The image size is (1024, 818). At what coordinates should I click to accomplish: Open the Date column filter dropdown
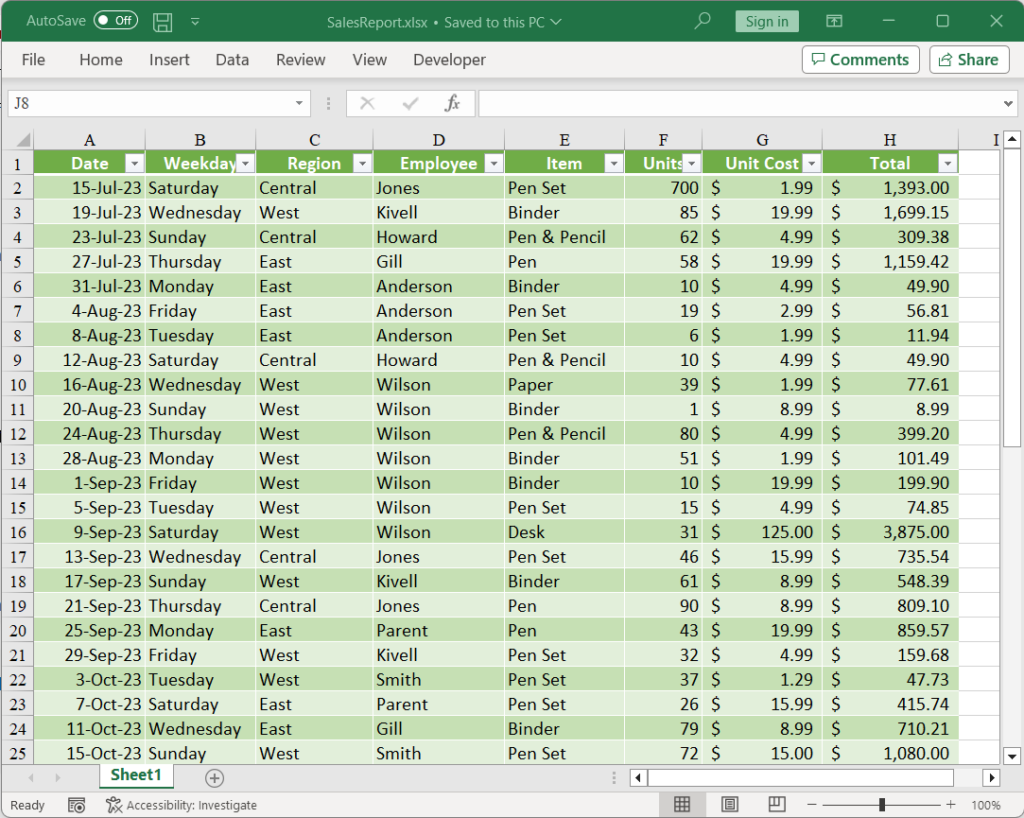[133, 162]
